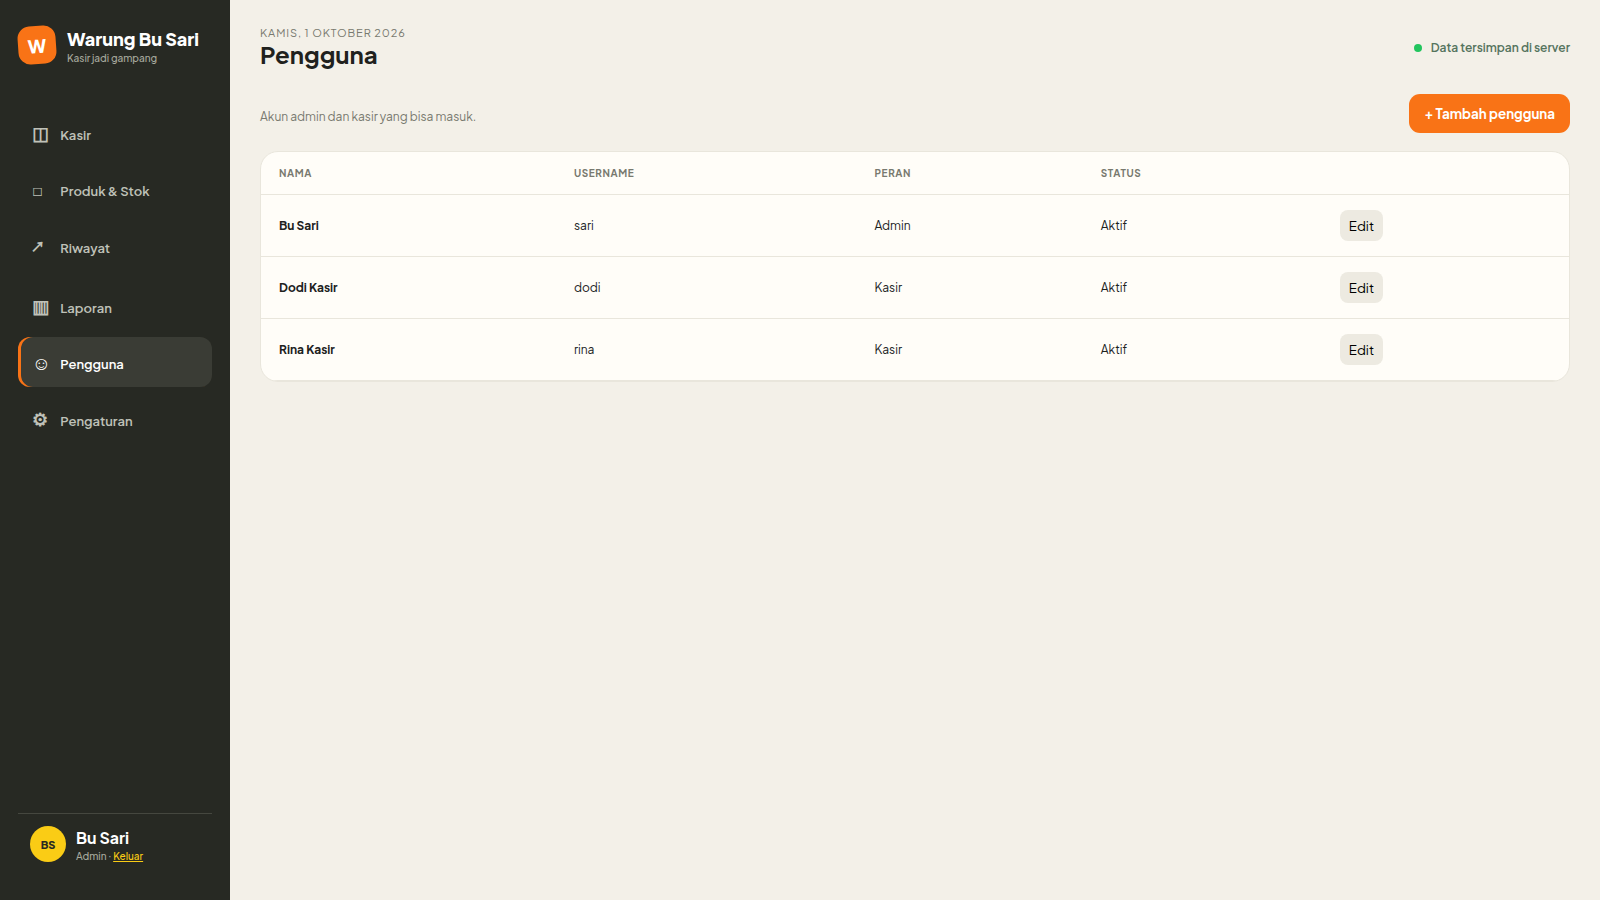This screenshot has height=900, width=1600.
Task: Click the PERAN column header
Action: [892, 173]
